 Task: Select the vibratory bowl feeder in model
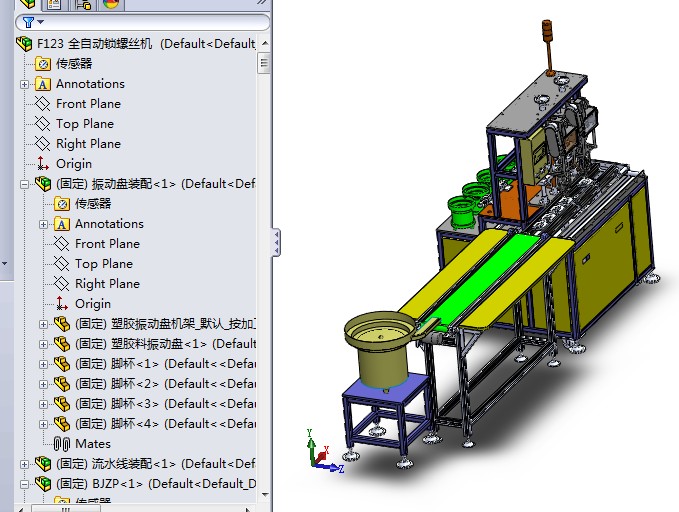tap(381, 347)
